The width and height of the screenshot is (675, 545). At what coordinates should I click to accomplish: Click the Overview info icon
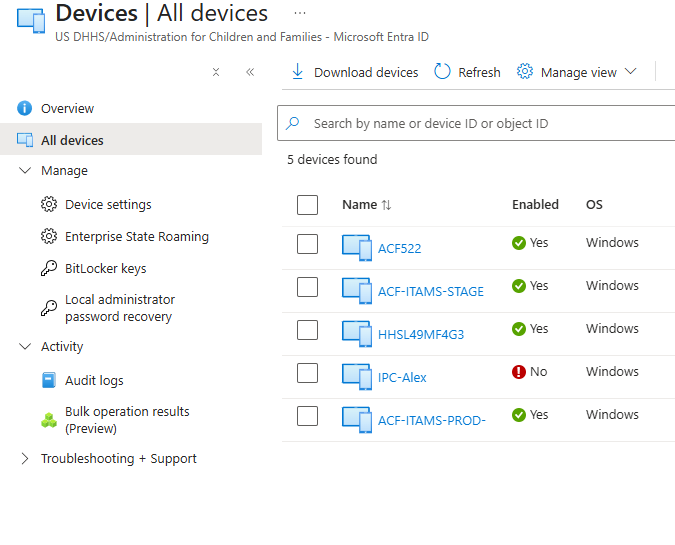[x=25, y=109]
